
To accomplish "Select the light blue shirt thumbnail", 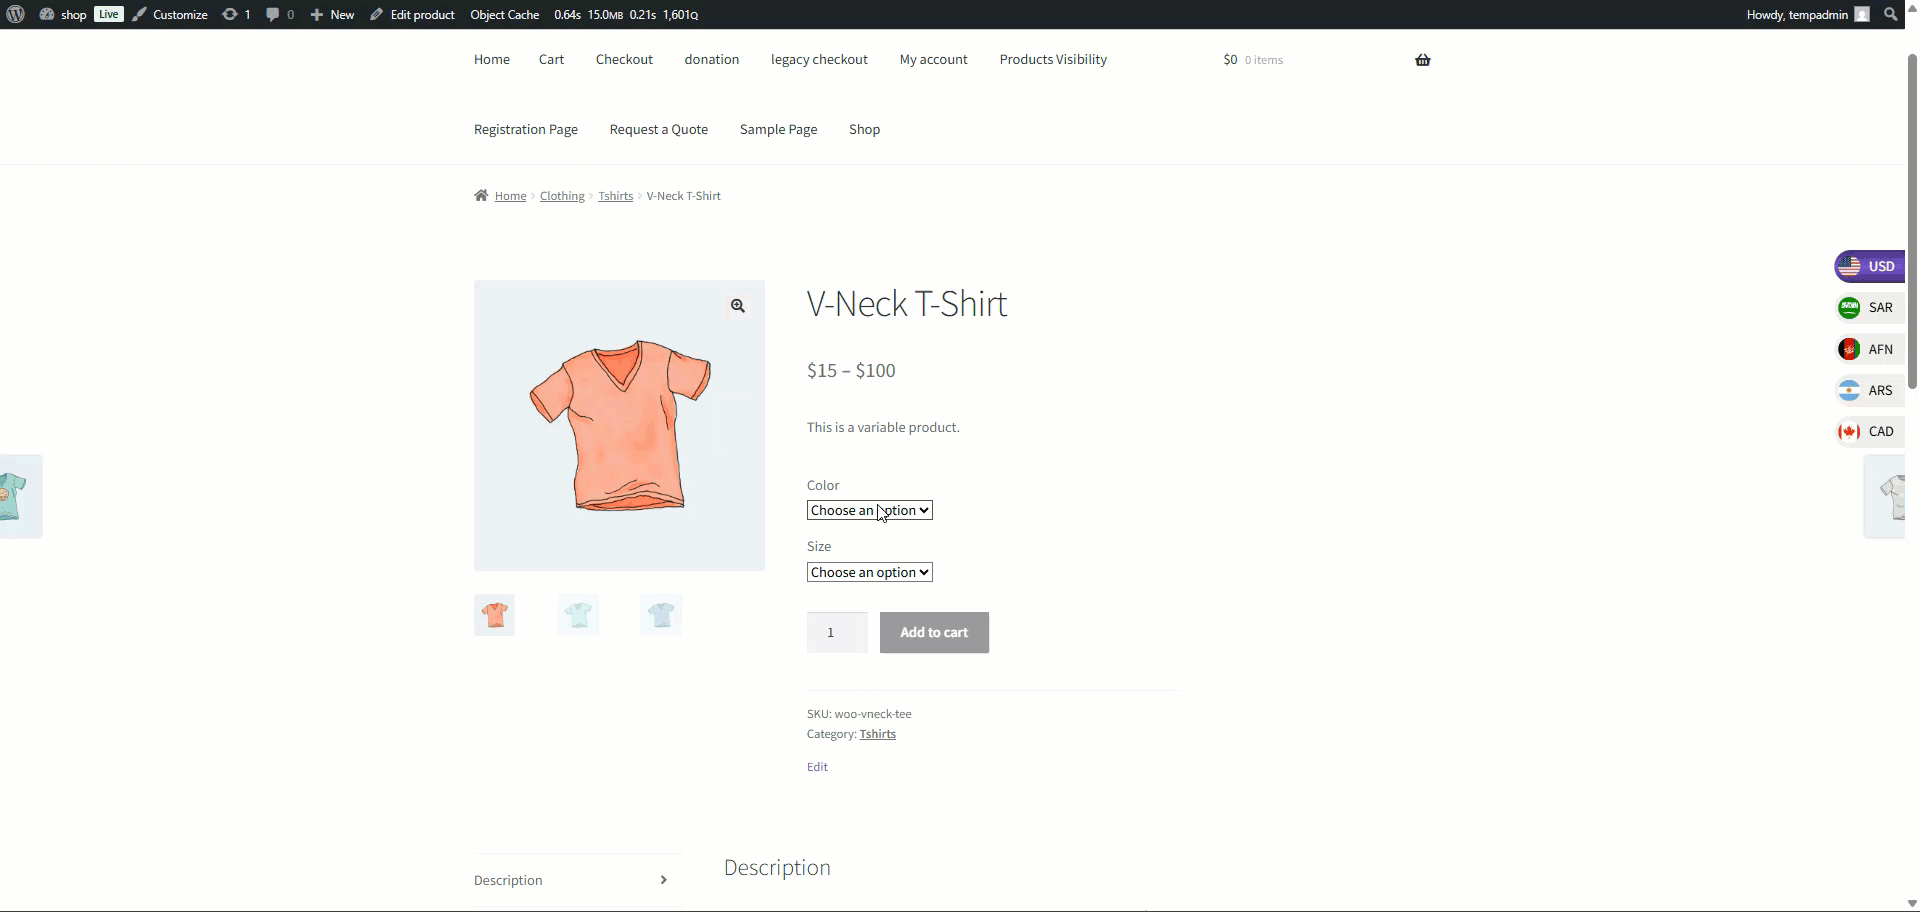I will click(661, 615).
